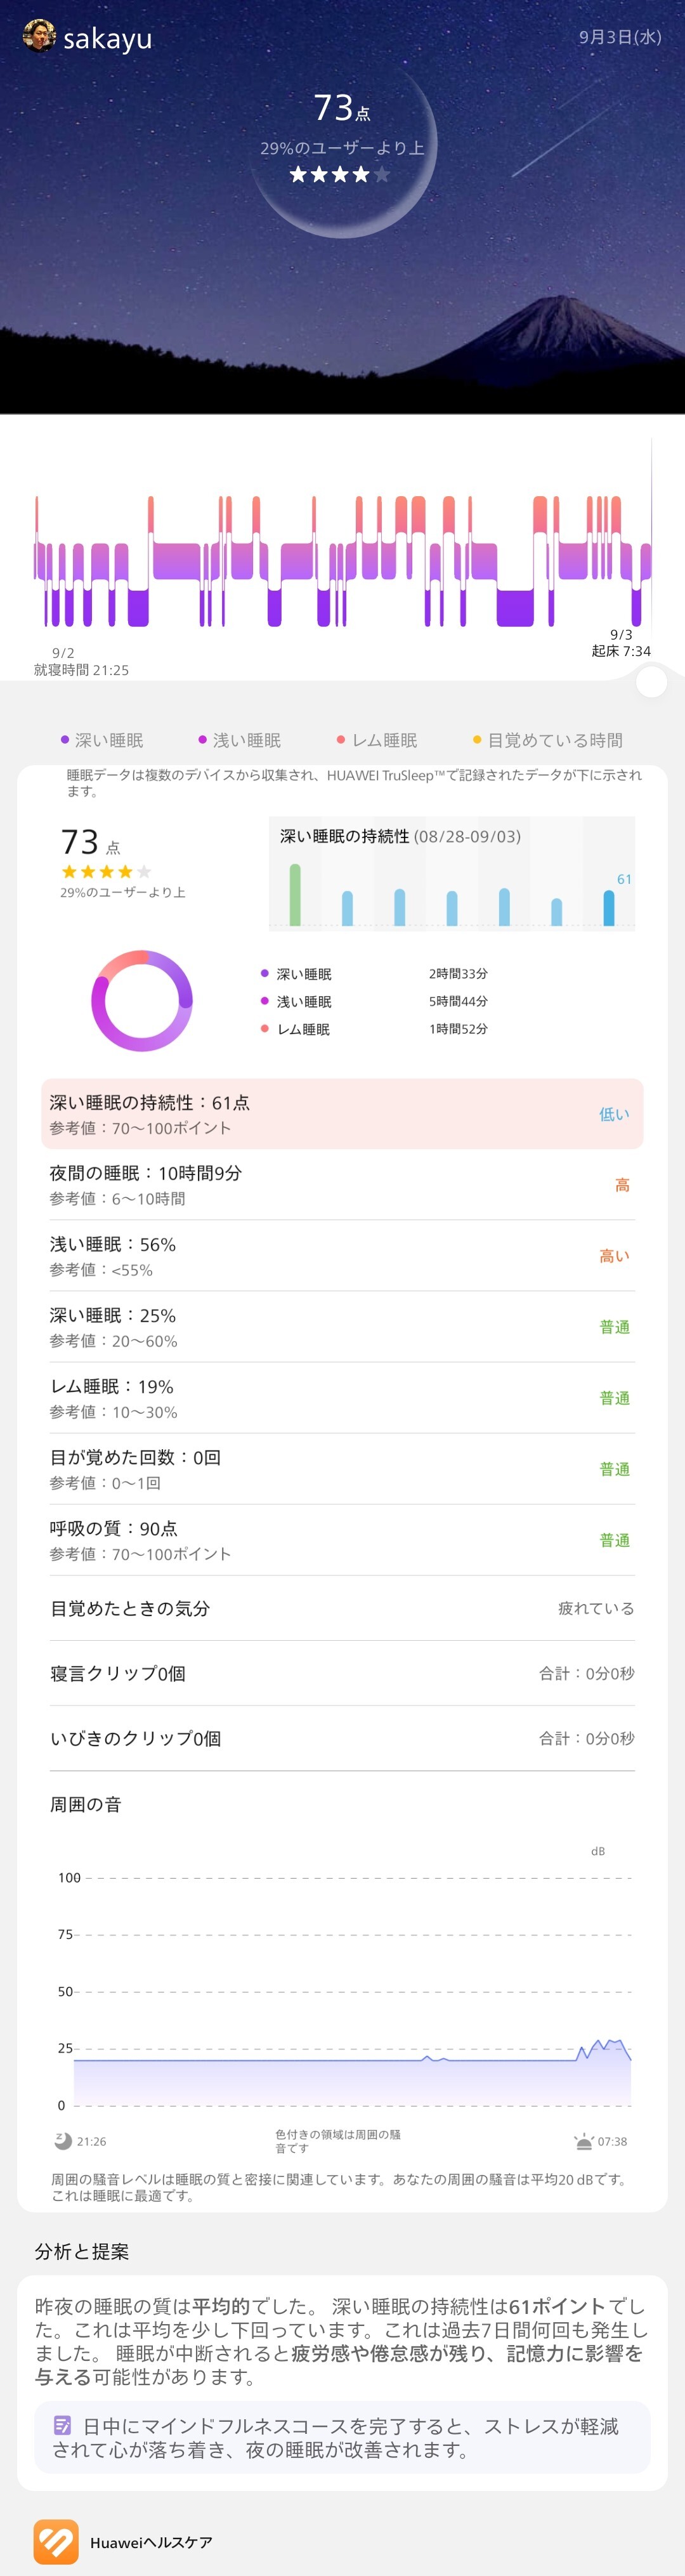Click the purple 深い睡眠 legend dot
Screen dimensions: 685x2576
[65, 740]
